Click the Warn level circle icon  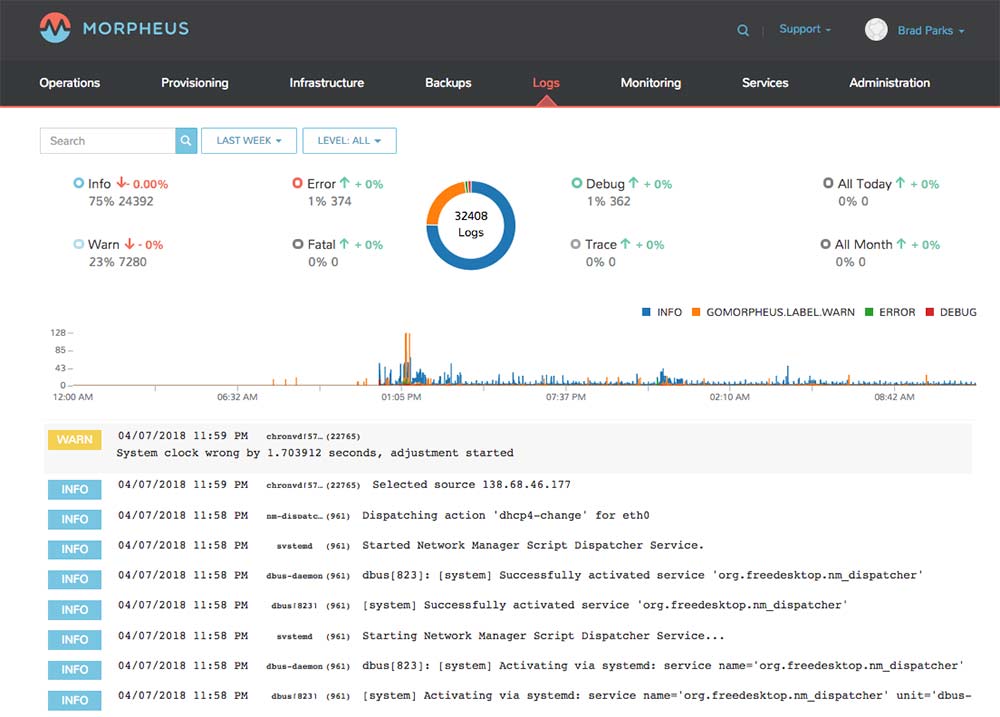(78, 244)
